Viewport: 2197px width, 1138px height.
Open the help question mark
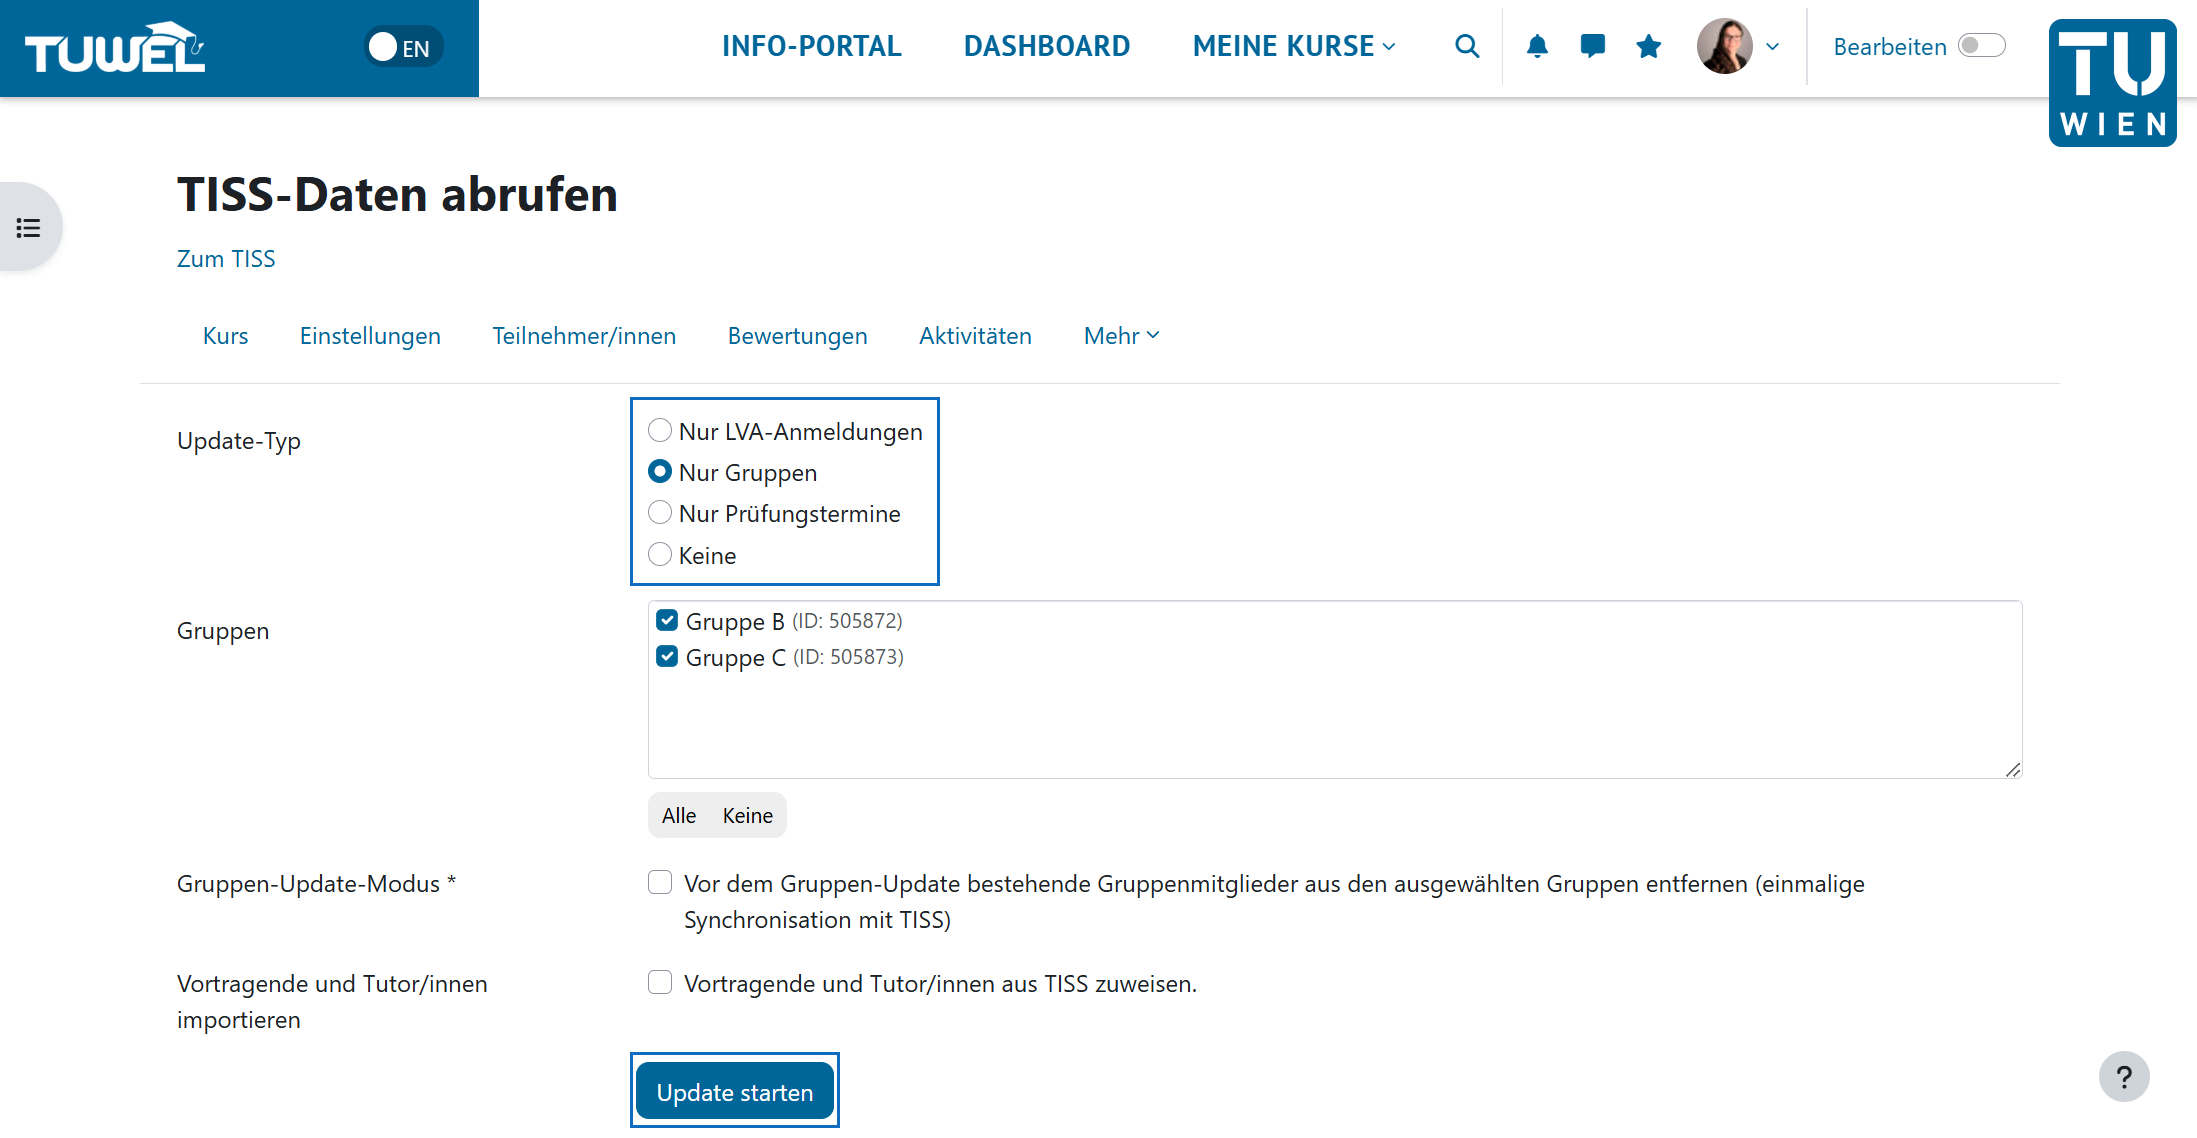(x=2125, y=1077)
